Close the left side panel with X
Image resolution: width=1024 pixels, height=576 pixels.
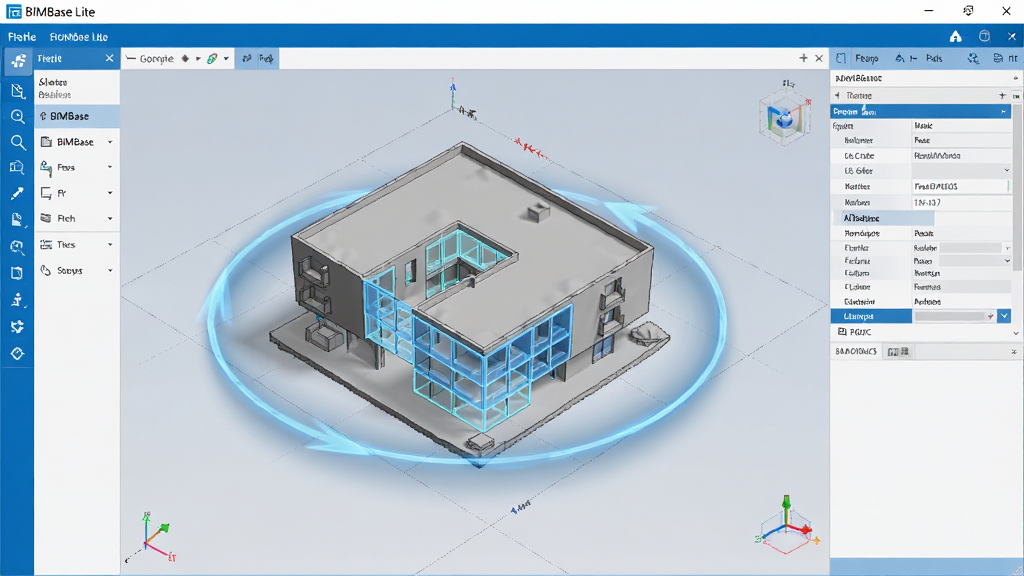109,58
